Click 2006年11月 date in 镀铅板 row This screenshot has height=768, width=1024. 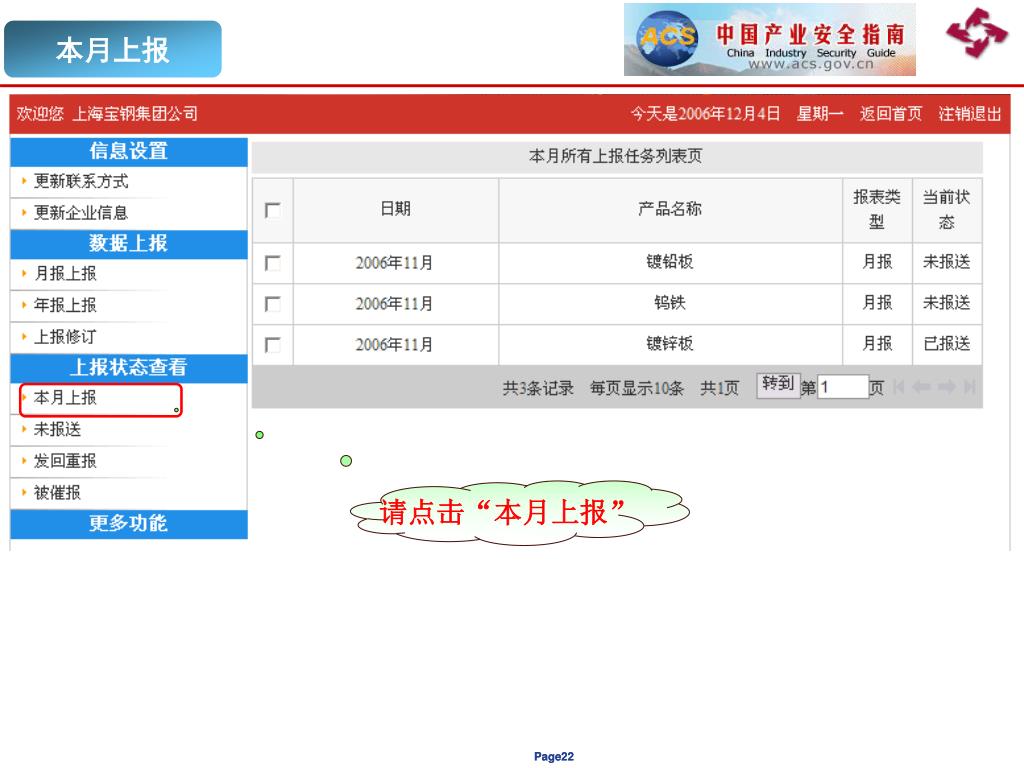pos(394,263)
